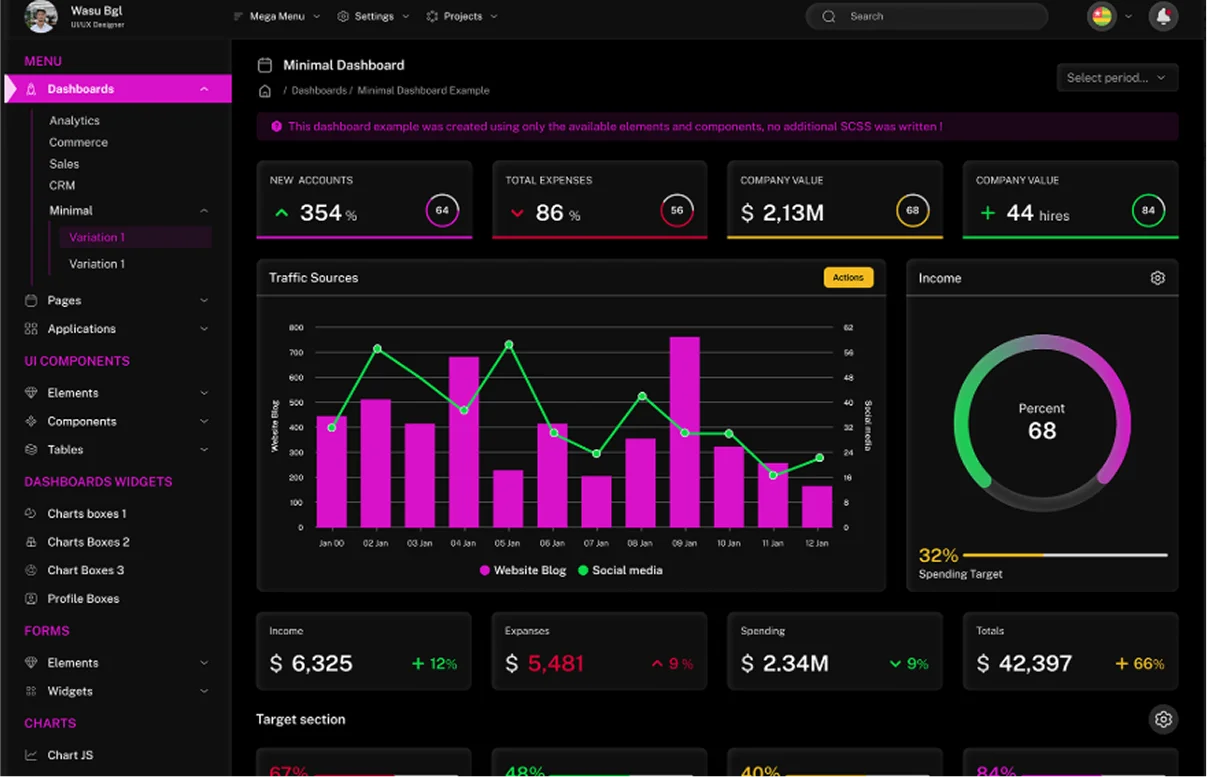Open the Select period dropdown

1117,77
